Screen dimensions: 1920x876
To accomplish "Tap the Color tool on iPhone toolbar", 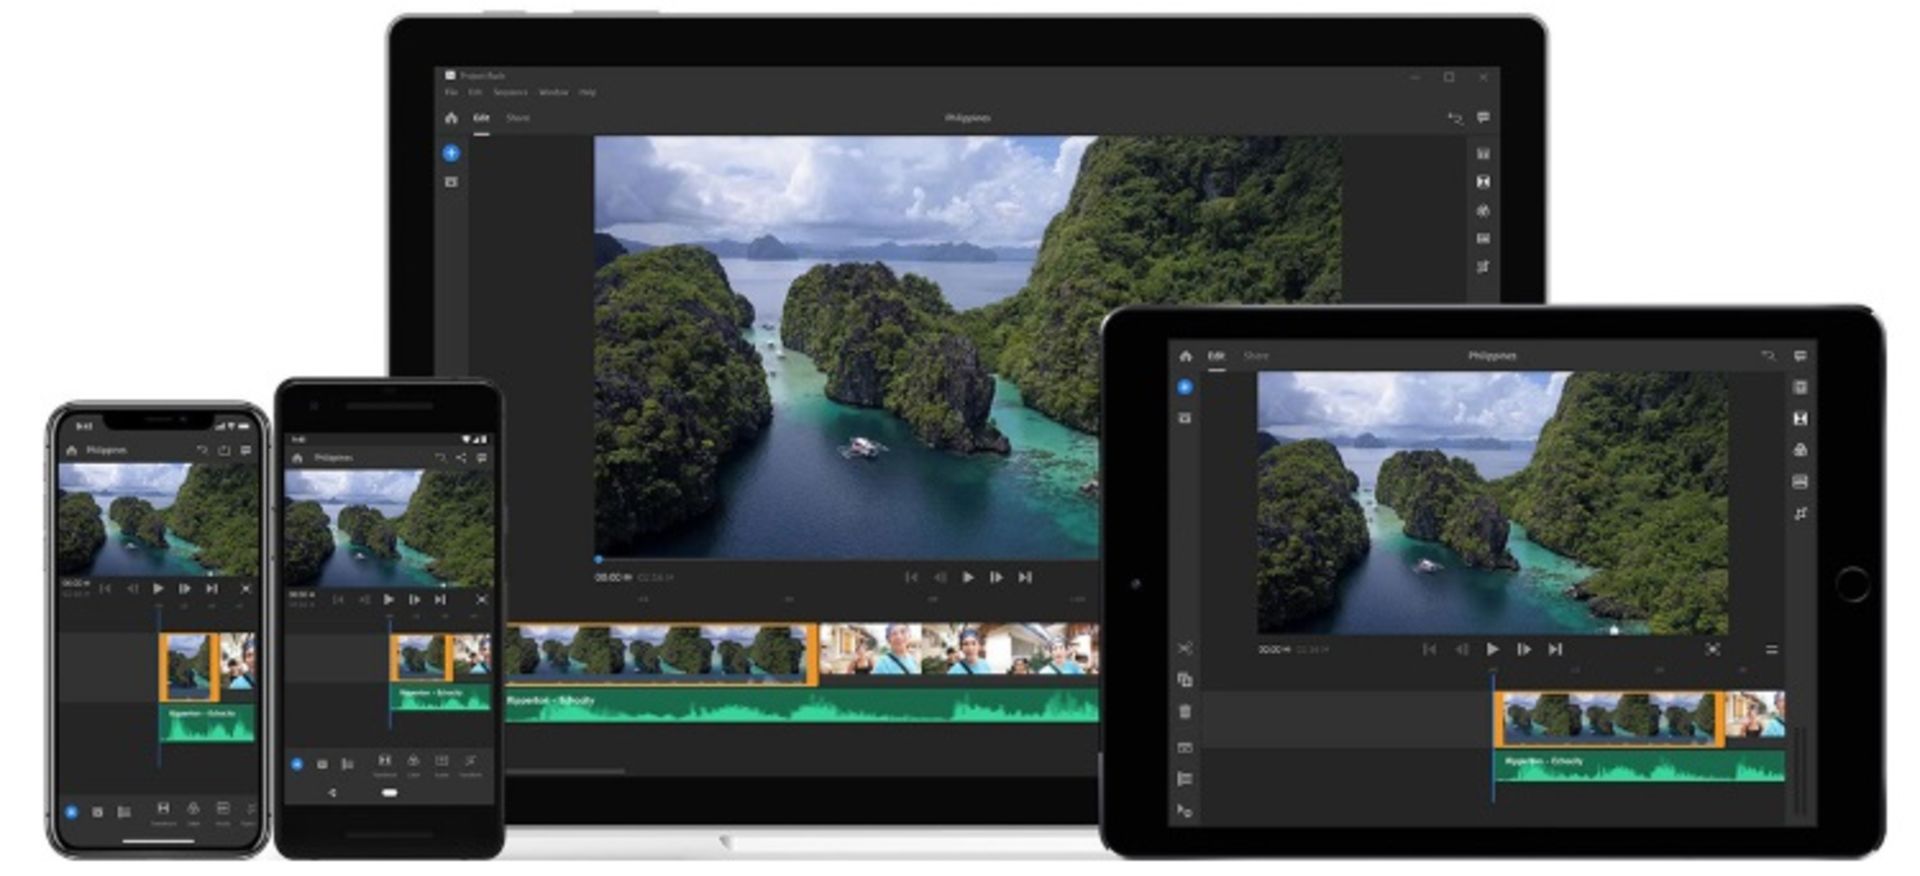I will point(193,811).
